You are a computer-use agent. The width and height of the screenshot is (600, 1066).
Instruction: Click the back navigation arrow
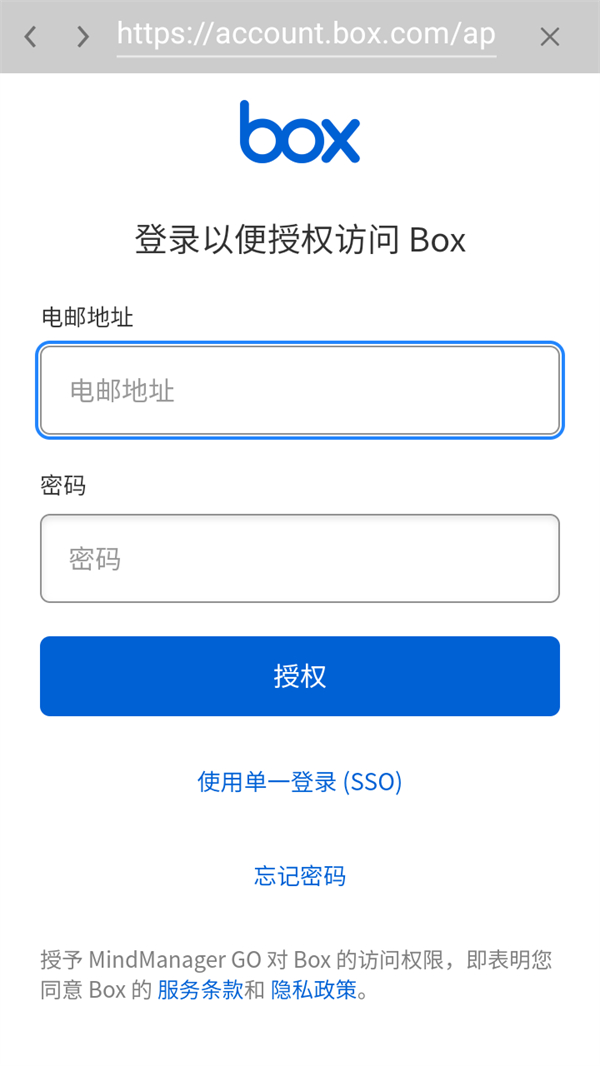(30, 36)
